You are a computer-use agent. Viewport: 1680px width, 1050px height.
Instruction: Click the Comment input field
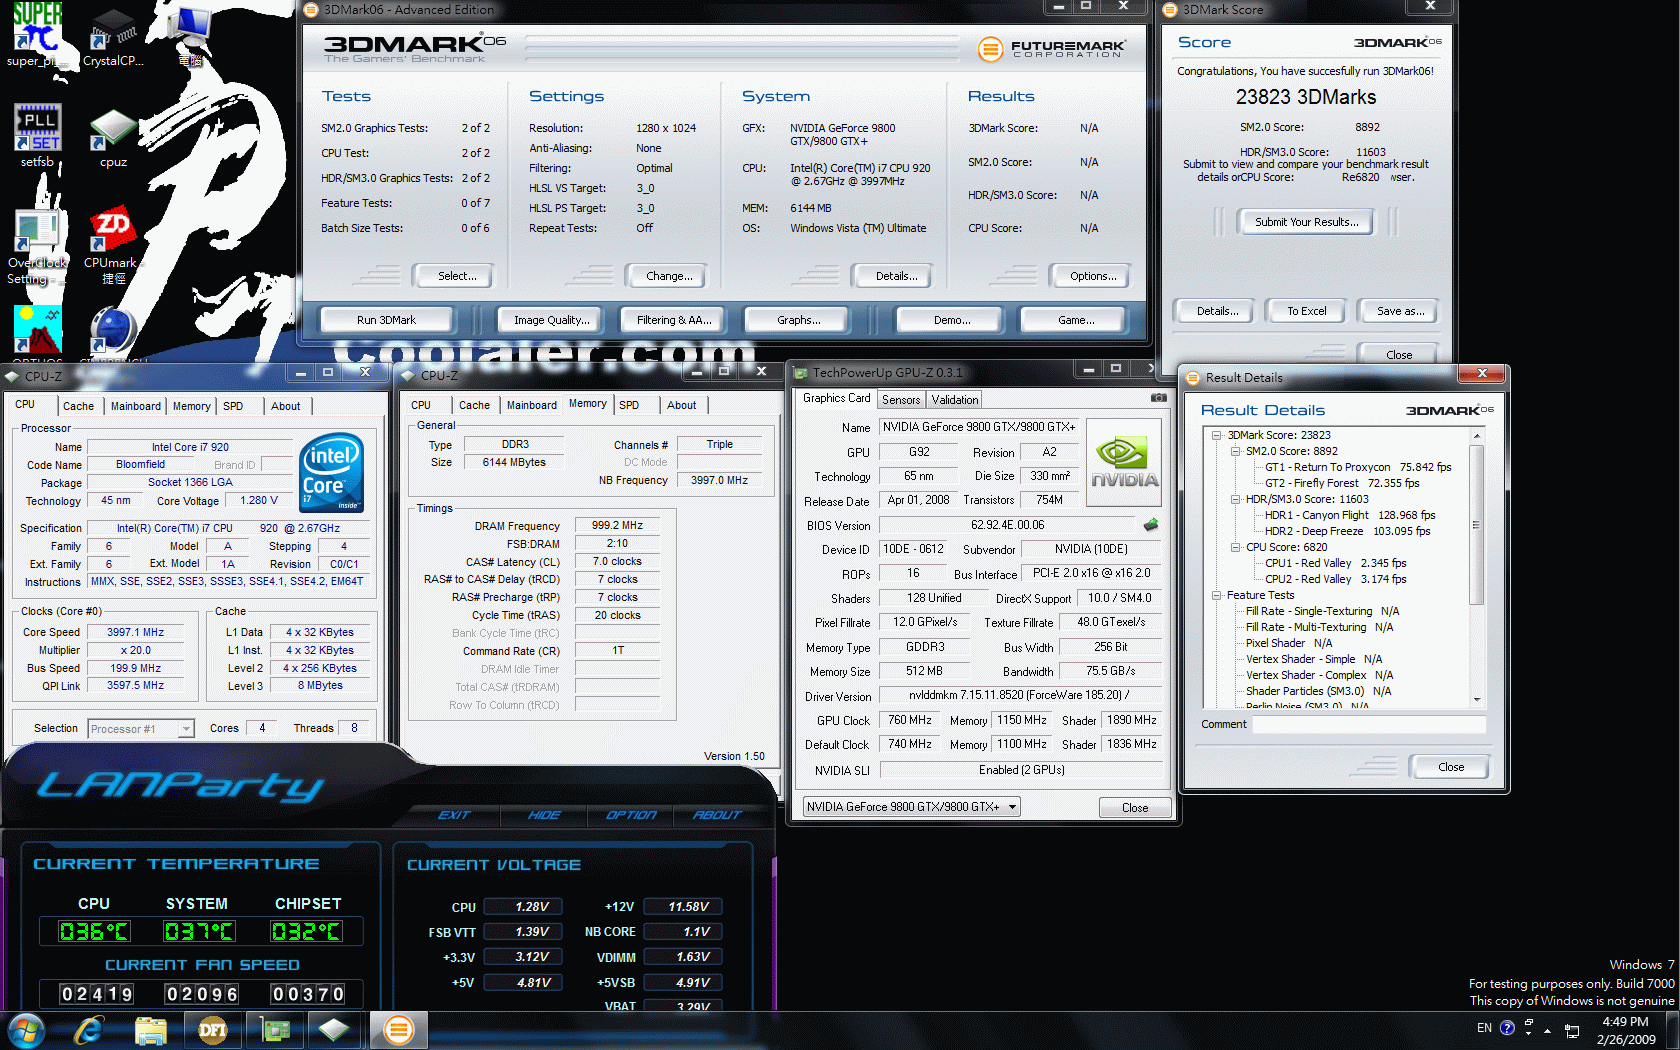pos(1368,724)
